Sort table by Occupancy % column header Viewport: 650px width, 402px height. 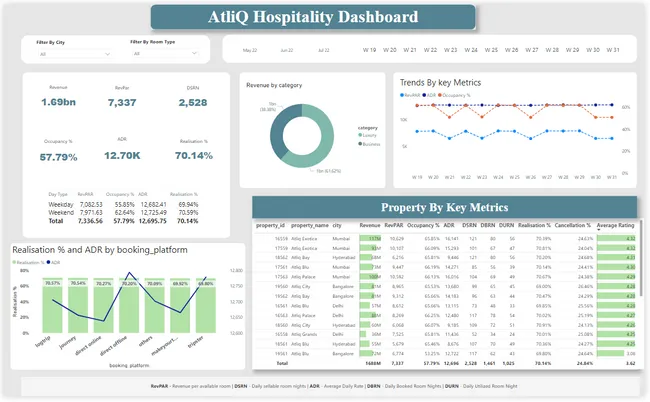tap(423, 225)
